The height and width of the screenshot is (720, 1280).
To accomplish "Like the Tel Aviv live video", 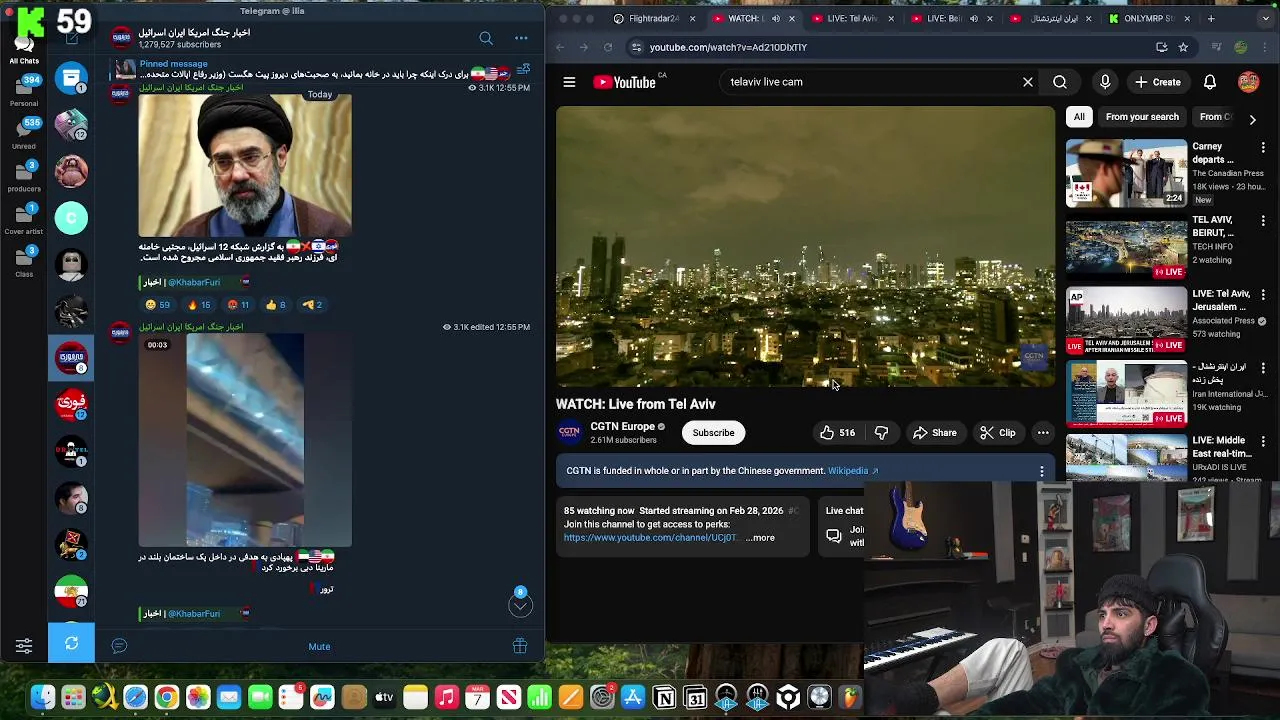I will click(837, 433).
